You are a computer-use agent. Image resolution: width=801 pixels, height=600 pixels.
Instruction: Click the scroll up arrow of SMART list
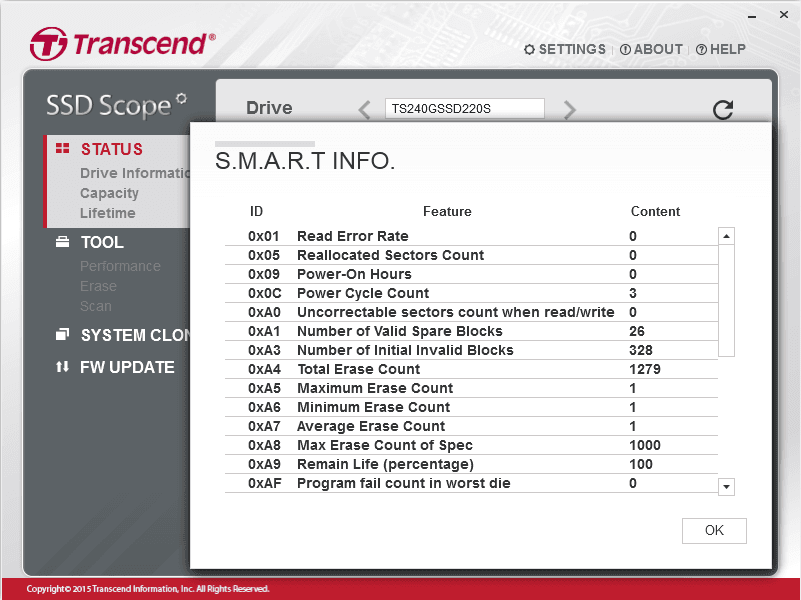click(x=726, y=236)
